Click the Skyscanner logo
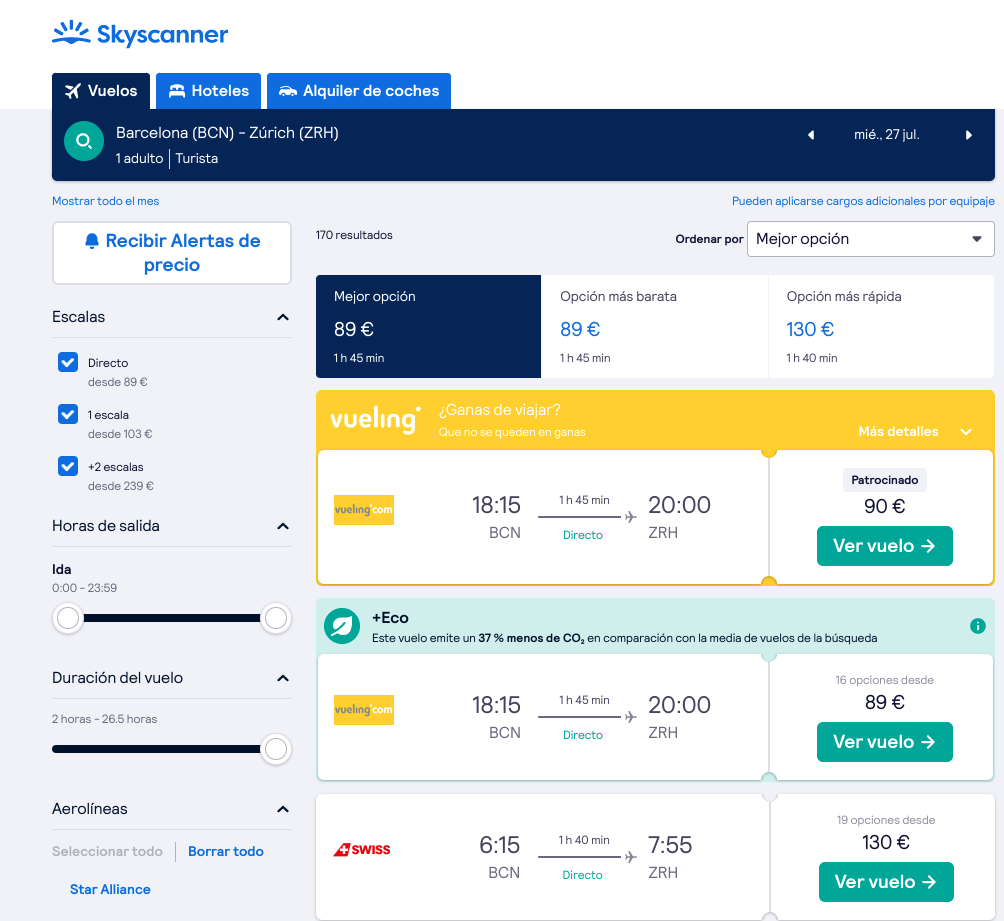Viewport: 1004px width, 921px height. (140, 33)
